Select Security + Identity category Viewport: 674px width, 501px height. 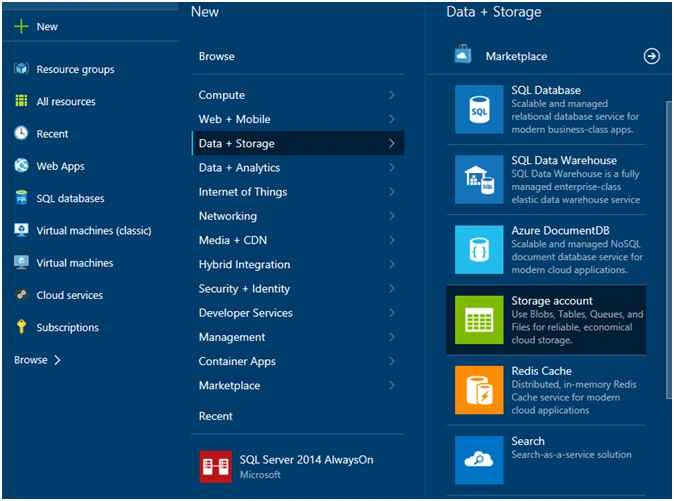[x=297, y=289]
